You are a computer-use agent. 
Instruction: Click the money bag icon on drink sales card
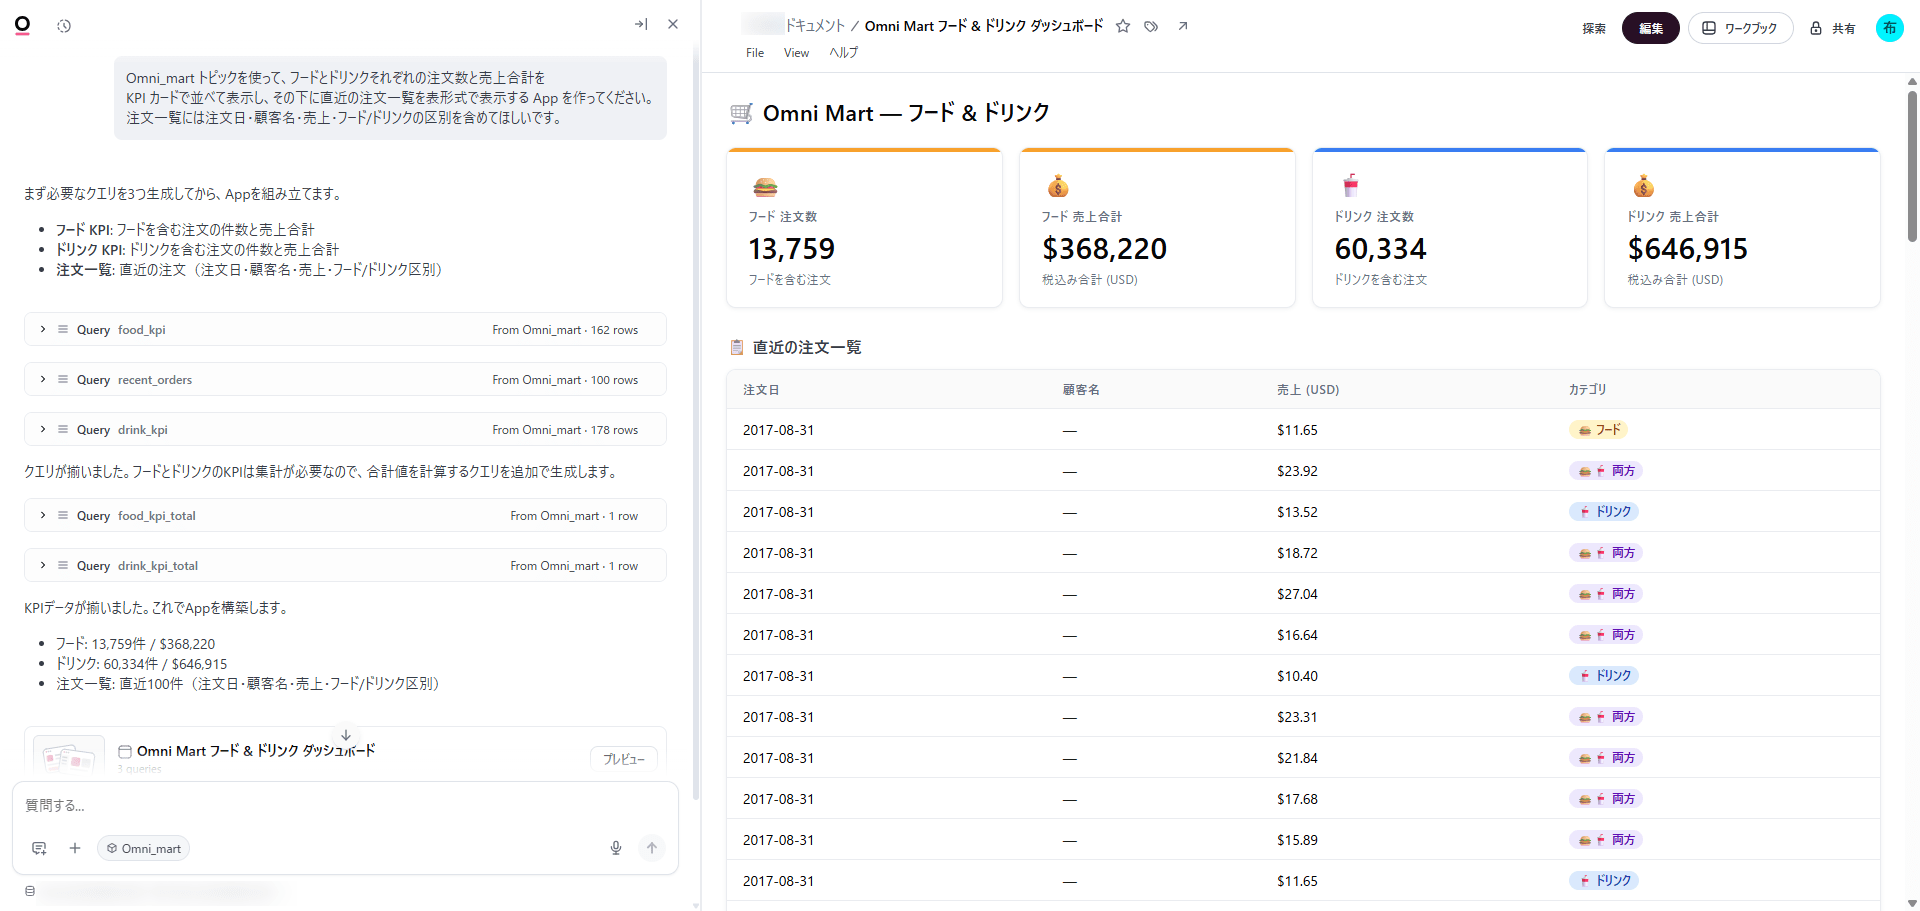(1643, 186)
